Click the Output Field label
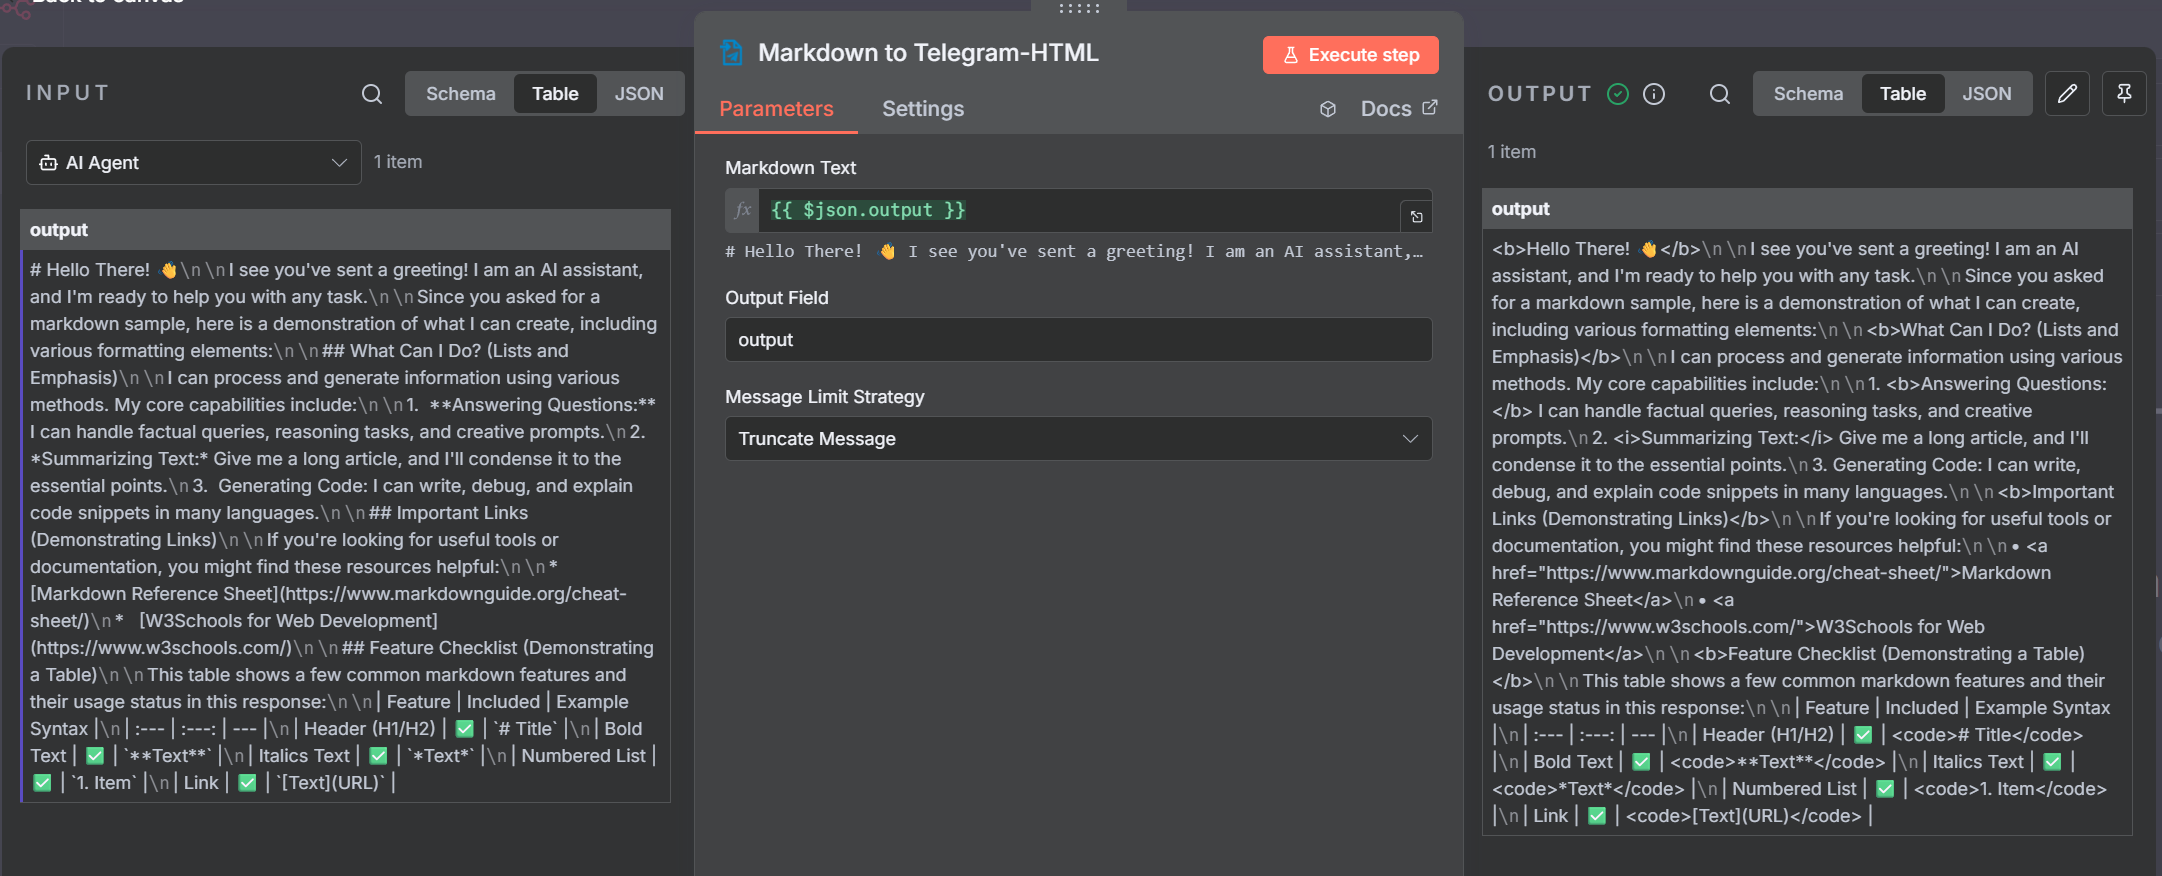The height and width of the screenshot is (876, 2162). point(776,298)
